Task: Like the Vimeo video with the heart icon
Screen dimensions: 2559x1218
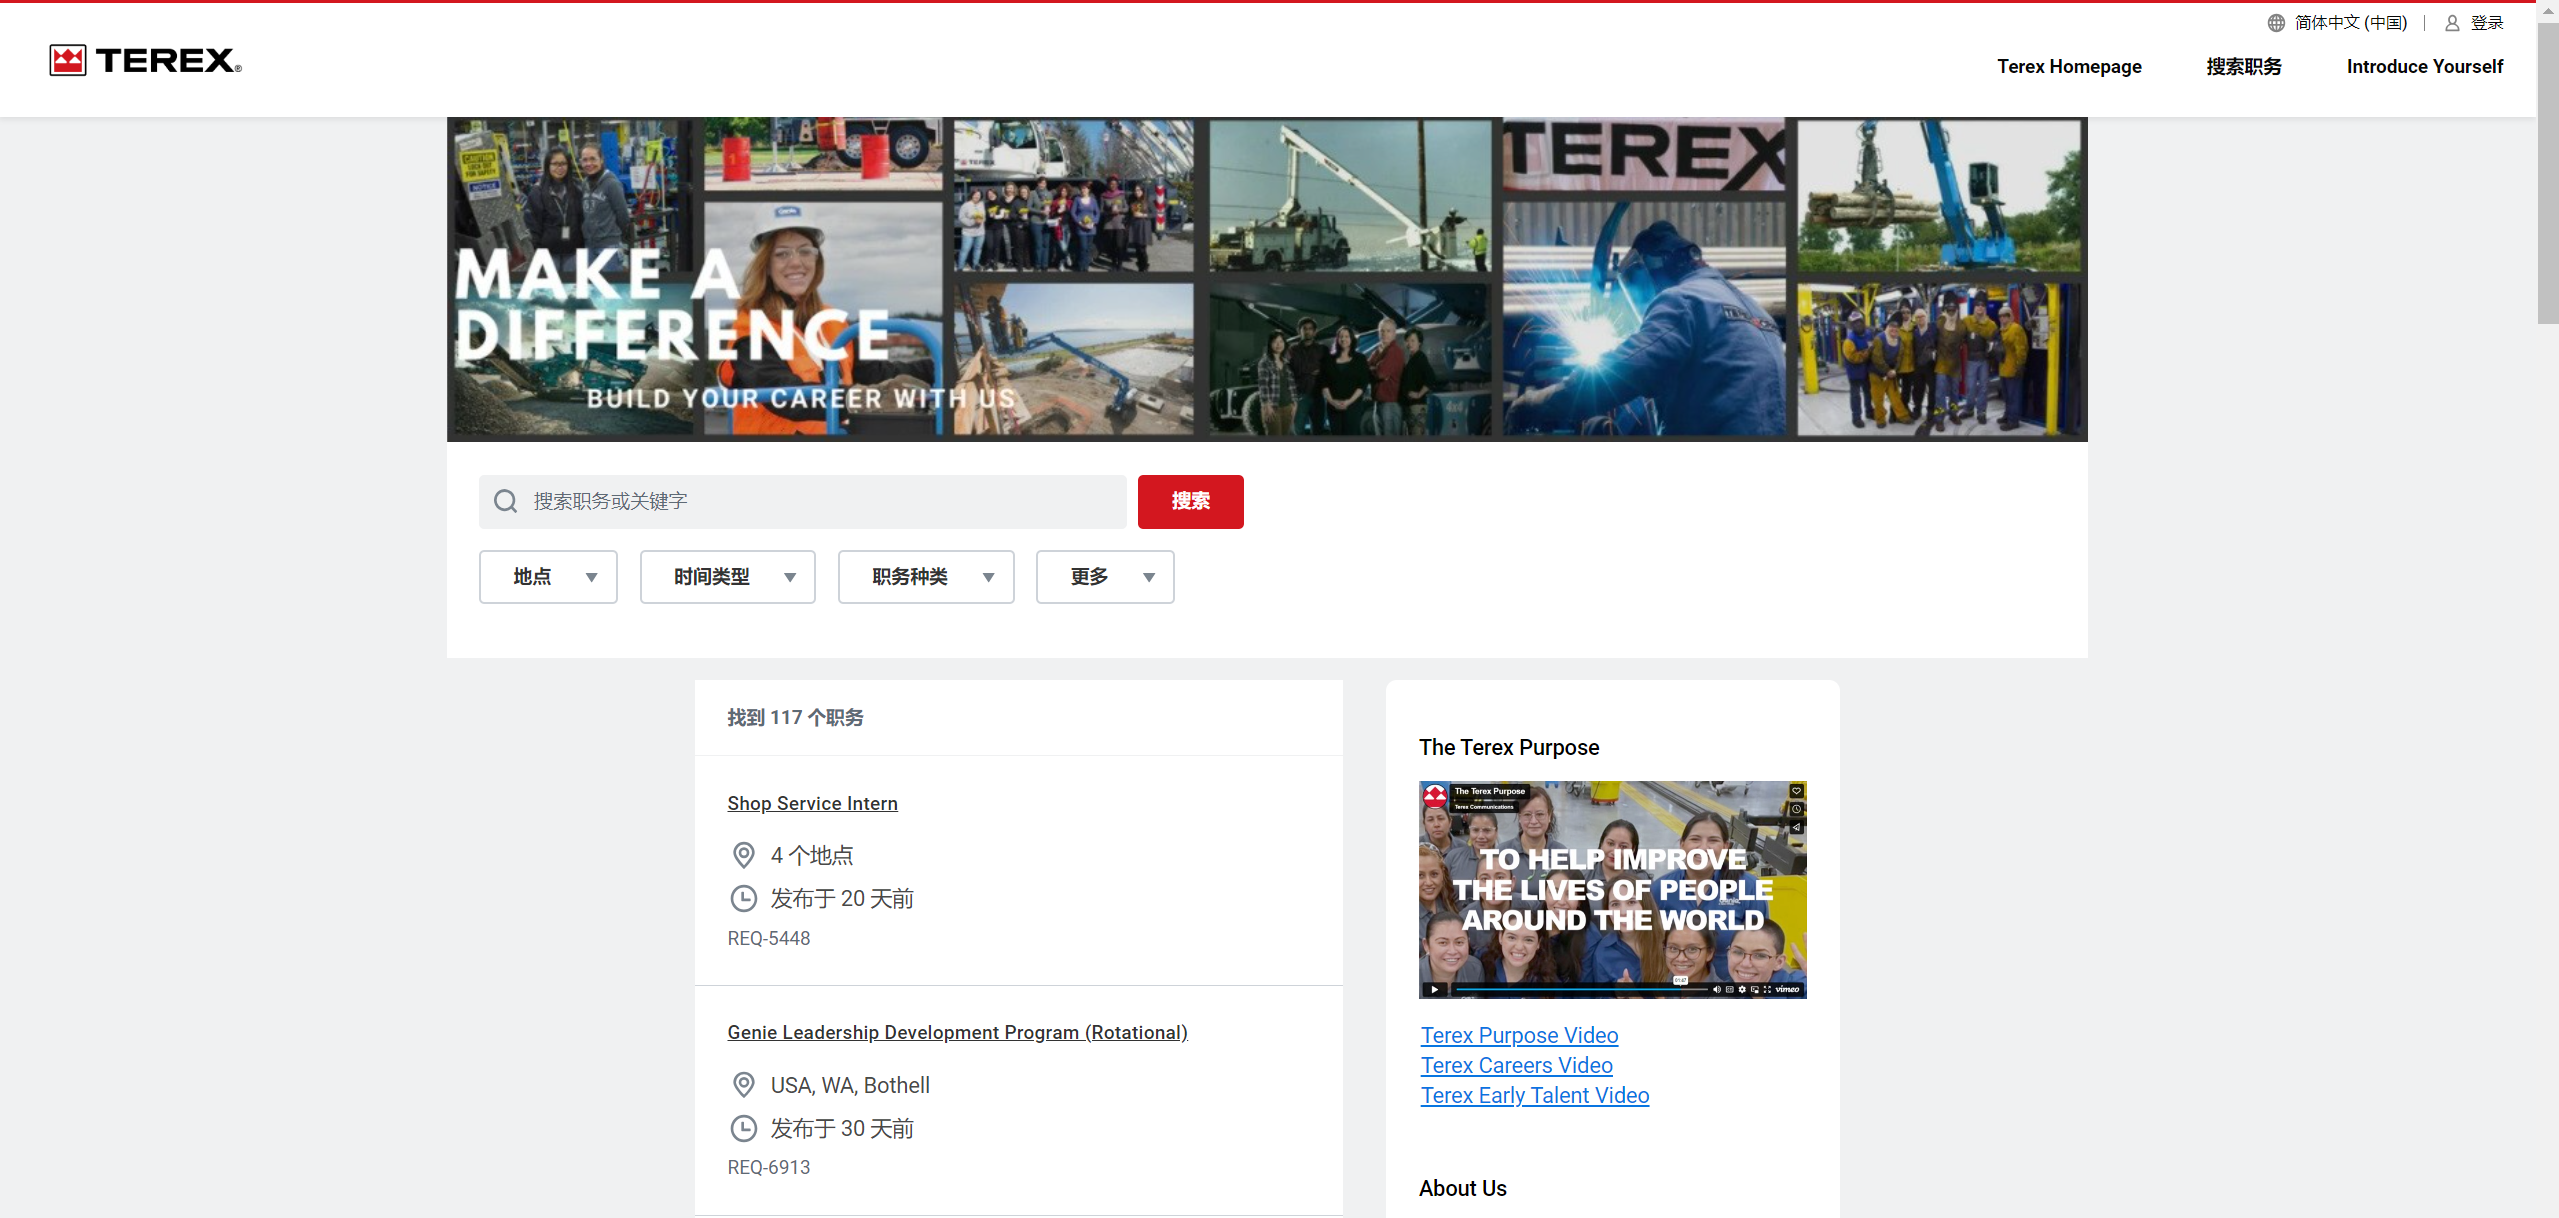Action: [1796, 791]
